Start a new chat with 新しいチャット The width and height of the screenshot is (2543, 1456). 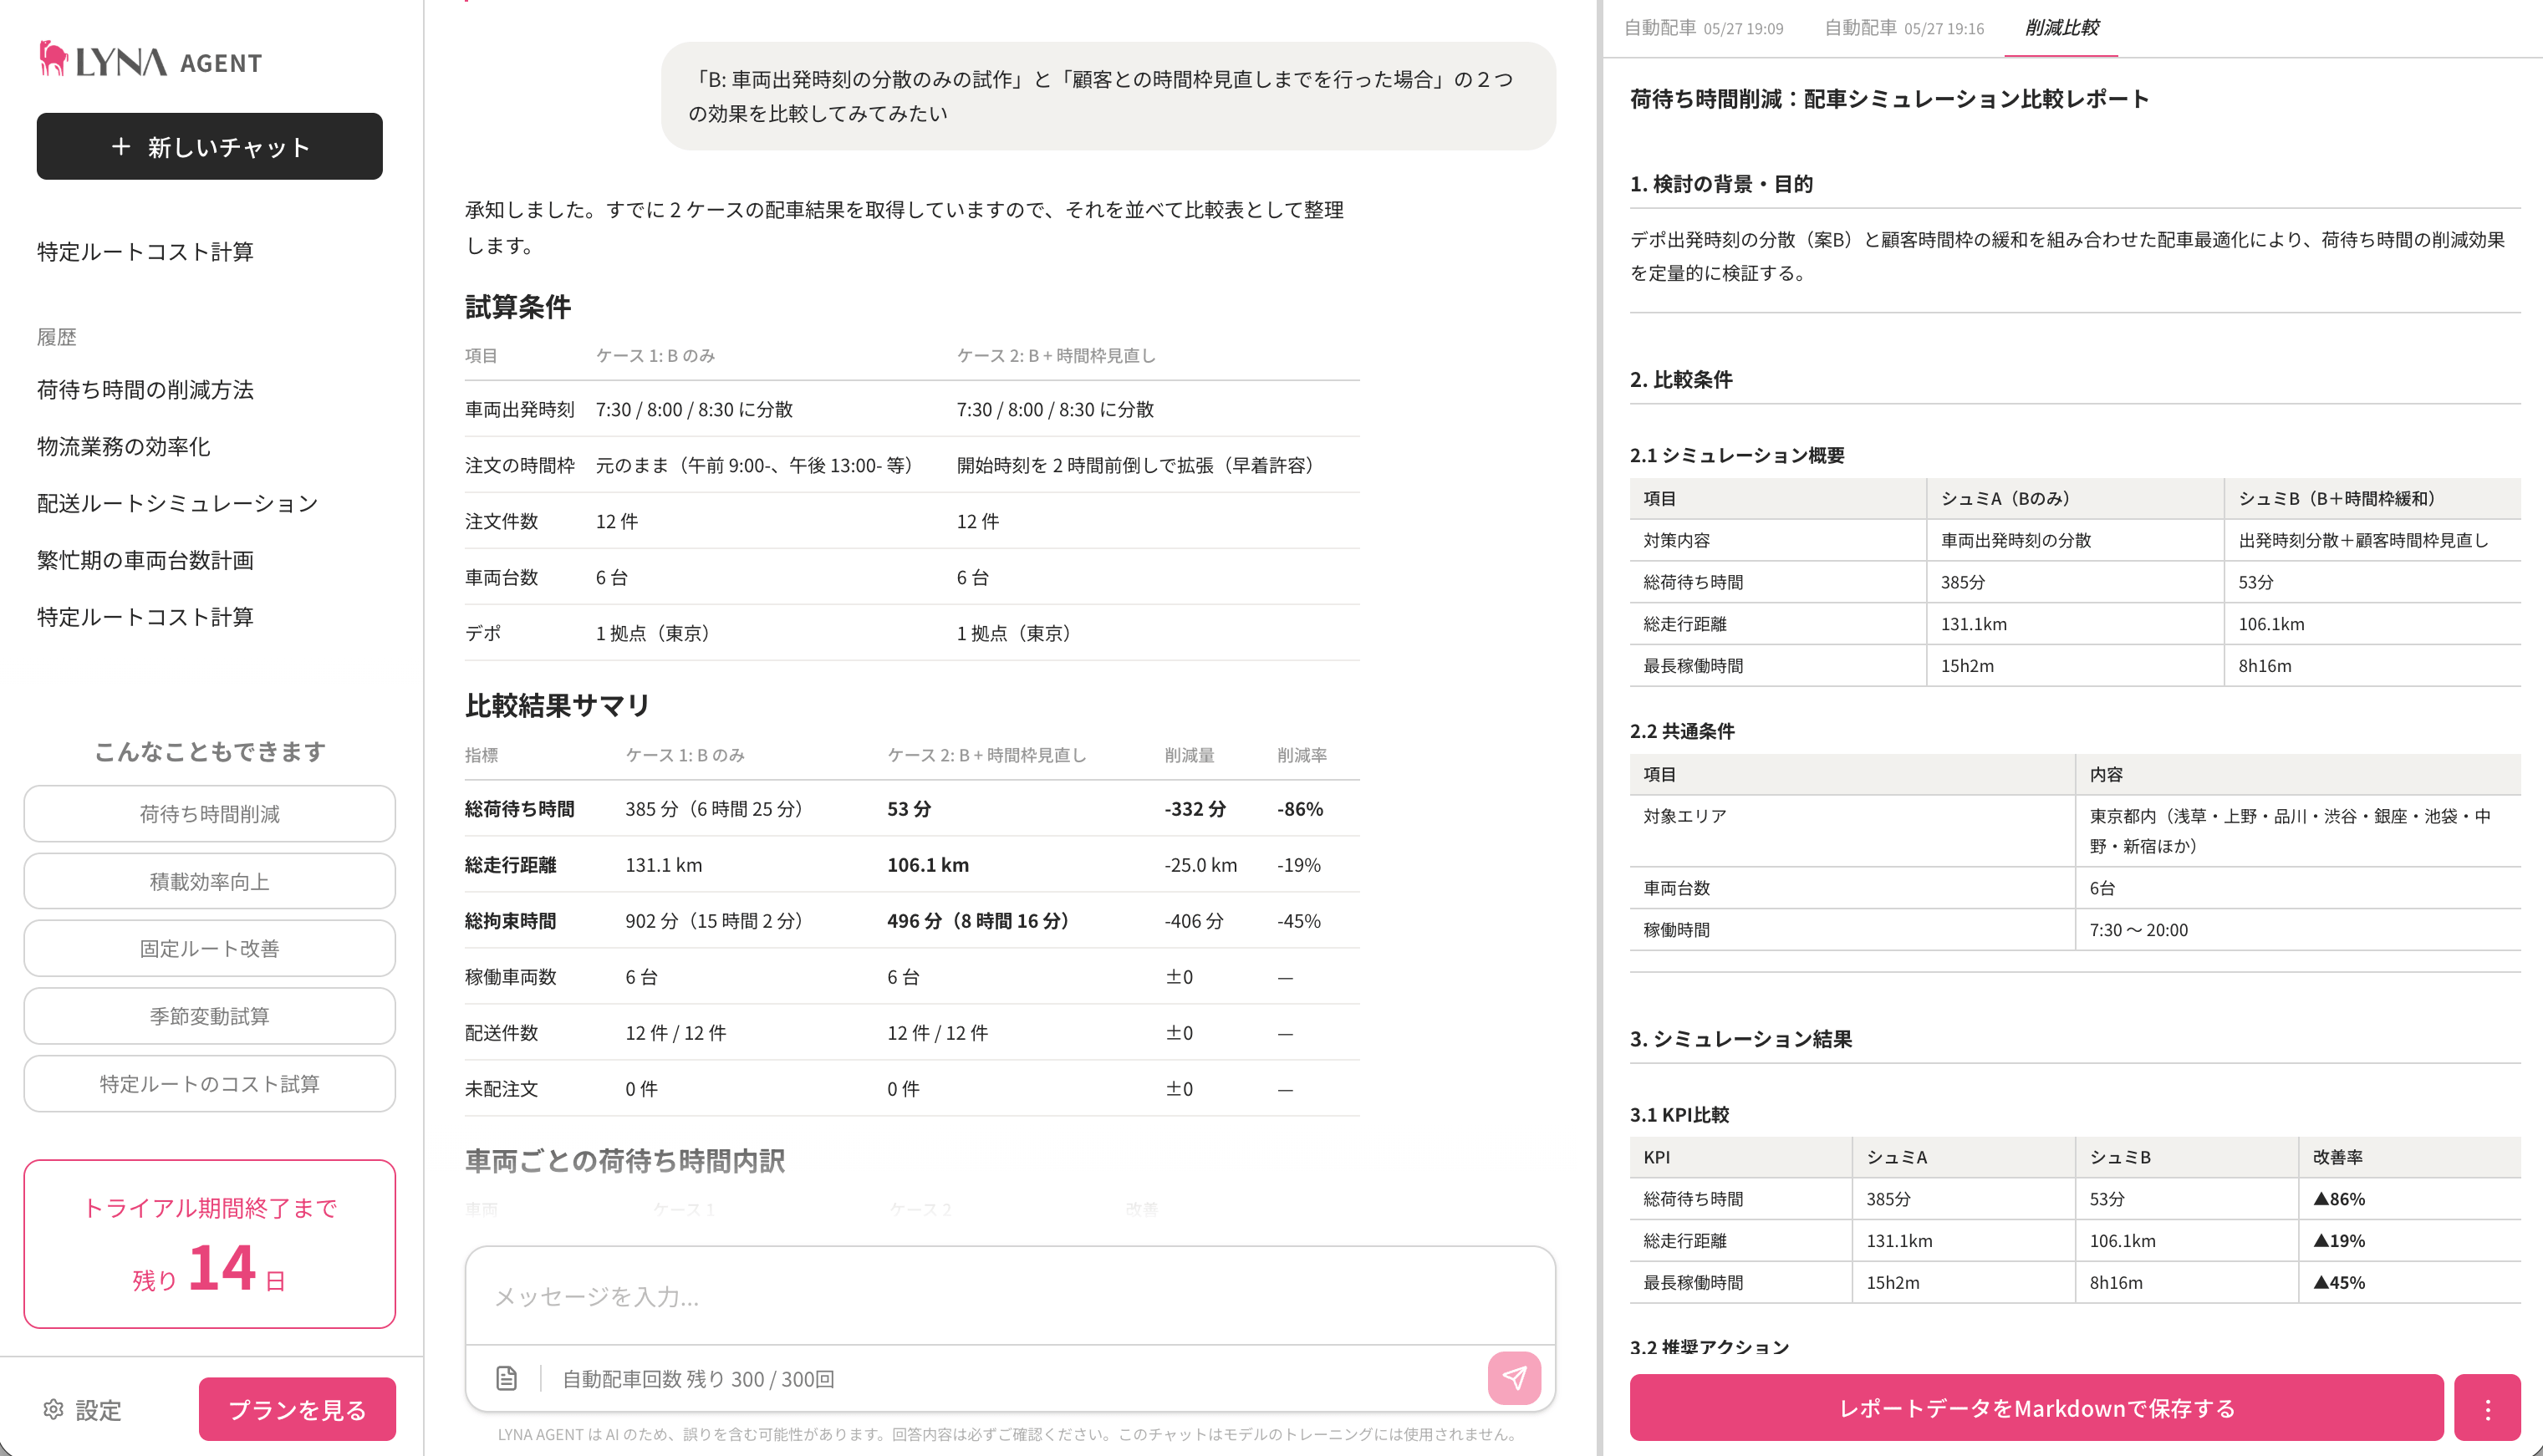coord(210,147)
